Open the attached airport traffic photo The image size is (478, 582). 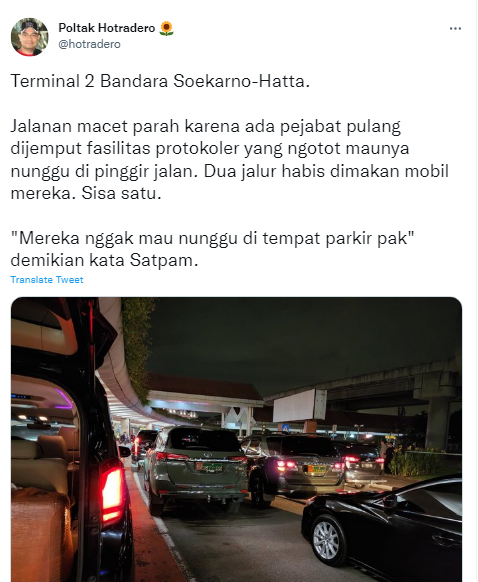pos(236,439)
